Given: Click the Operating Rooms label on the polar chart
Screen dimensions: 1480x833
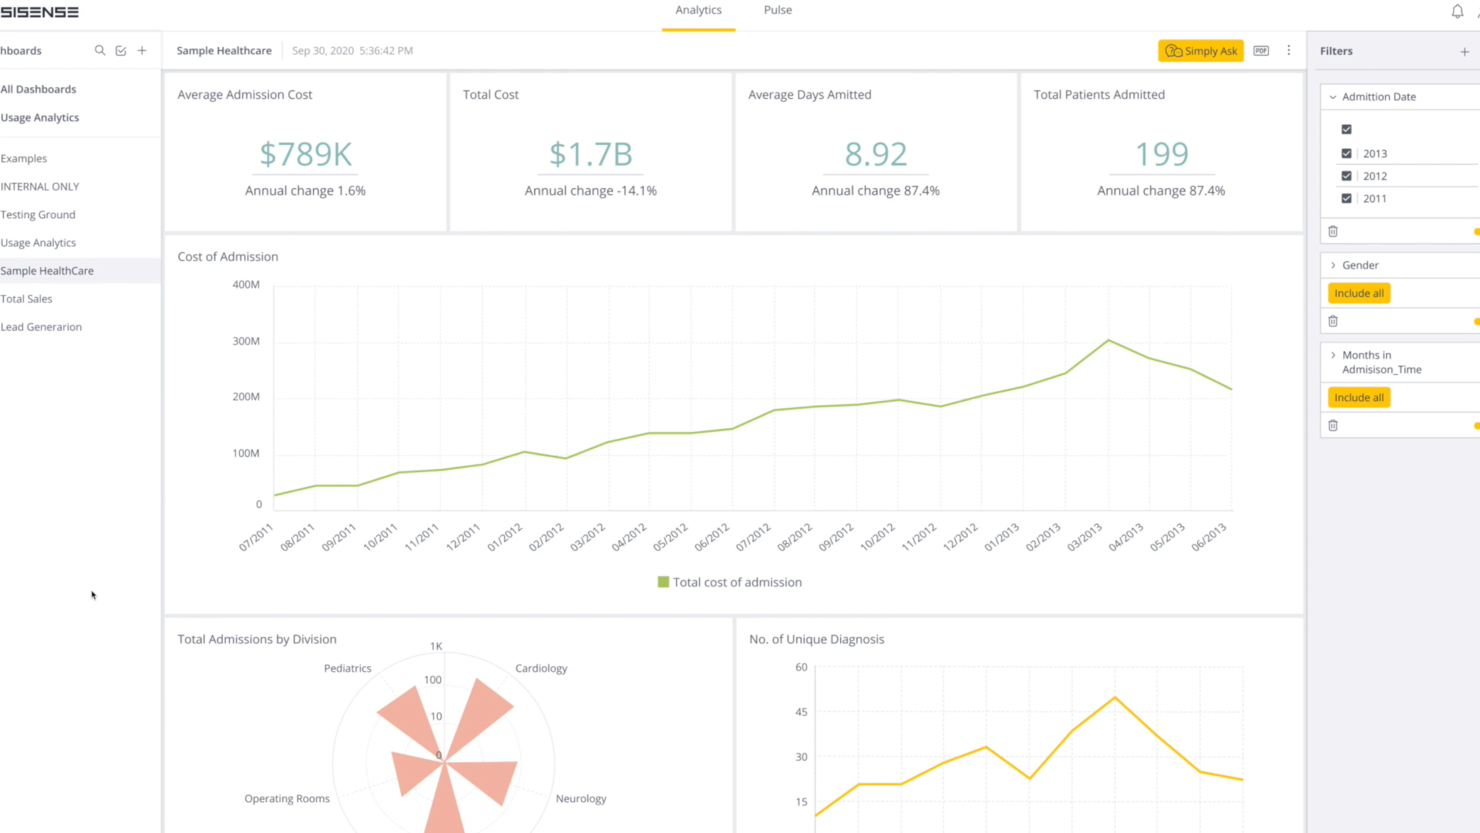Looking at the screenshot, I should click(287, 798).
